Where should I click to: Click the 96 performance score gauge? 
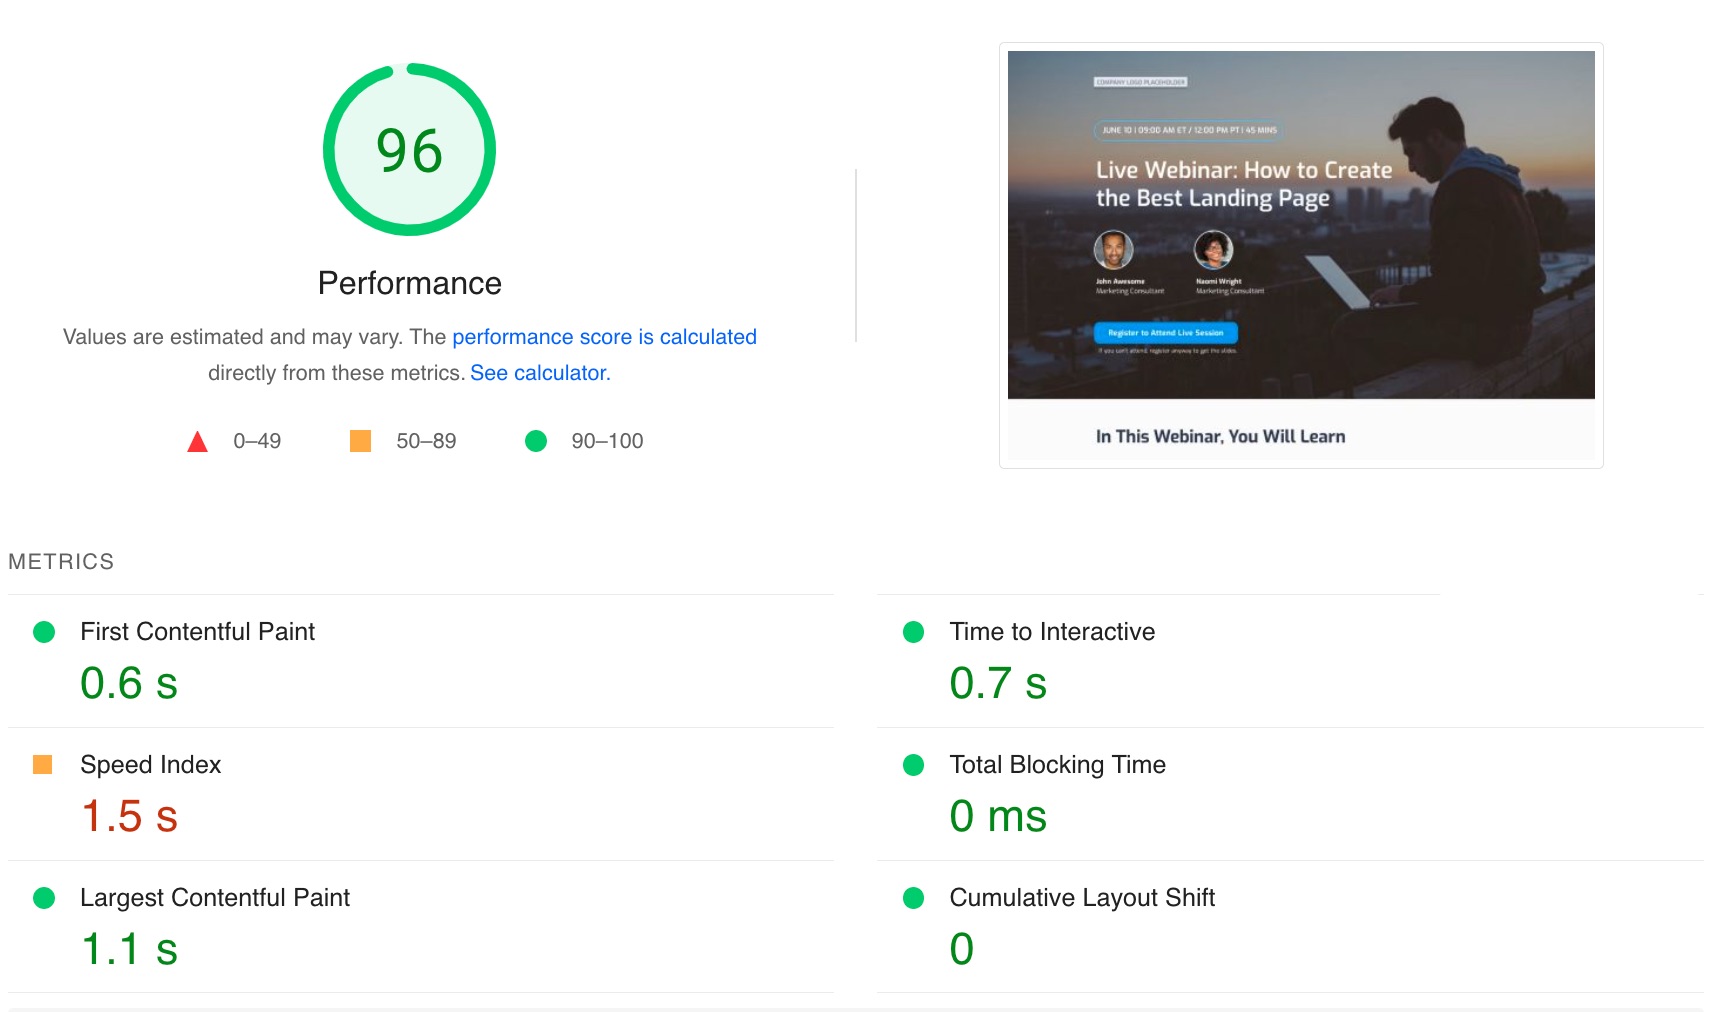(x=409, y=150)
